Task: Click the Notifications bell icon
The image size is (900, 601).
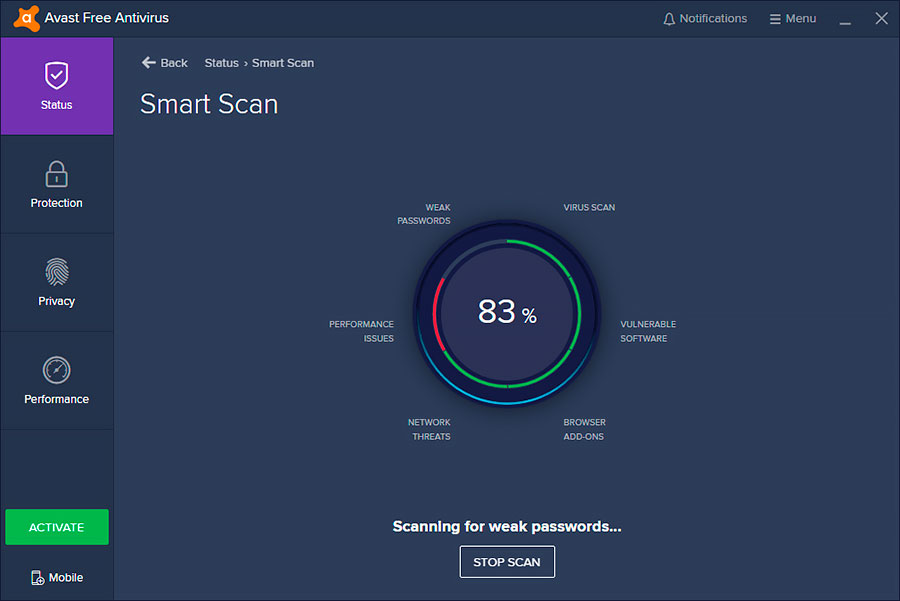Action: pyautogui.click(x=669, y=19)
